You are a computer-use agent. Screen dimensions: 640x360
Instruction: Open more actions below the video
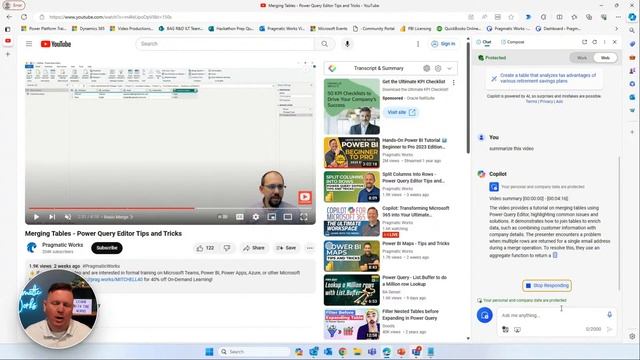[x=310, y=248]
